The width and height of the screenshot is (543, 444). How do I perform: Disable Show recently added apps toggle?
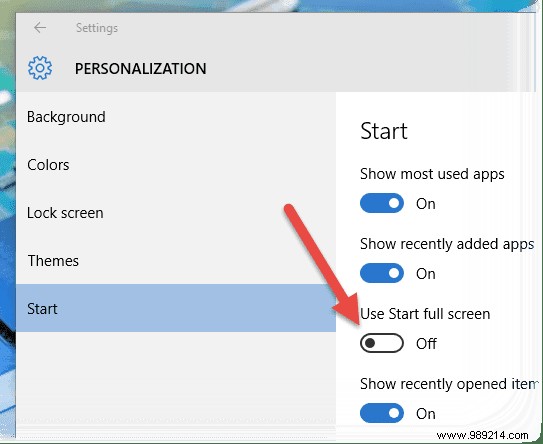(x=382, y=273)
